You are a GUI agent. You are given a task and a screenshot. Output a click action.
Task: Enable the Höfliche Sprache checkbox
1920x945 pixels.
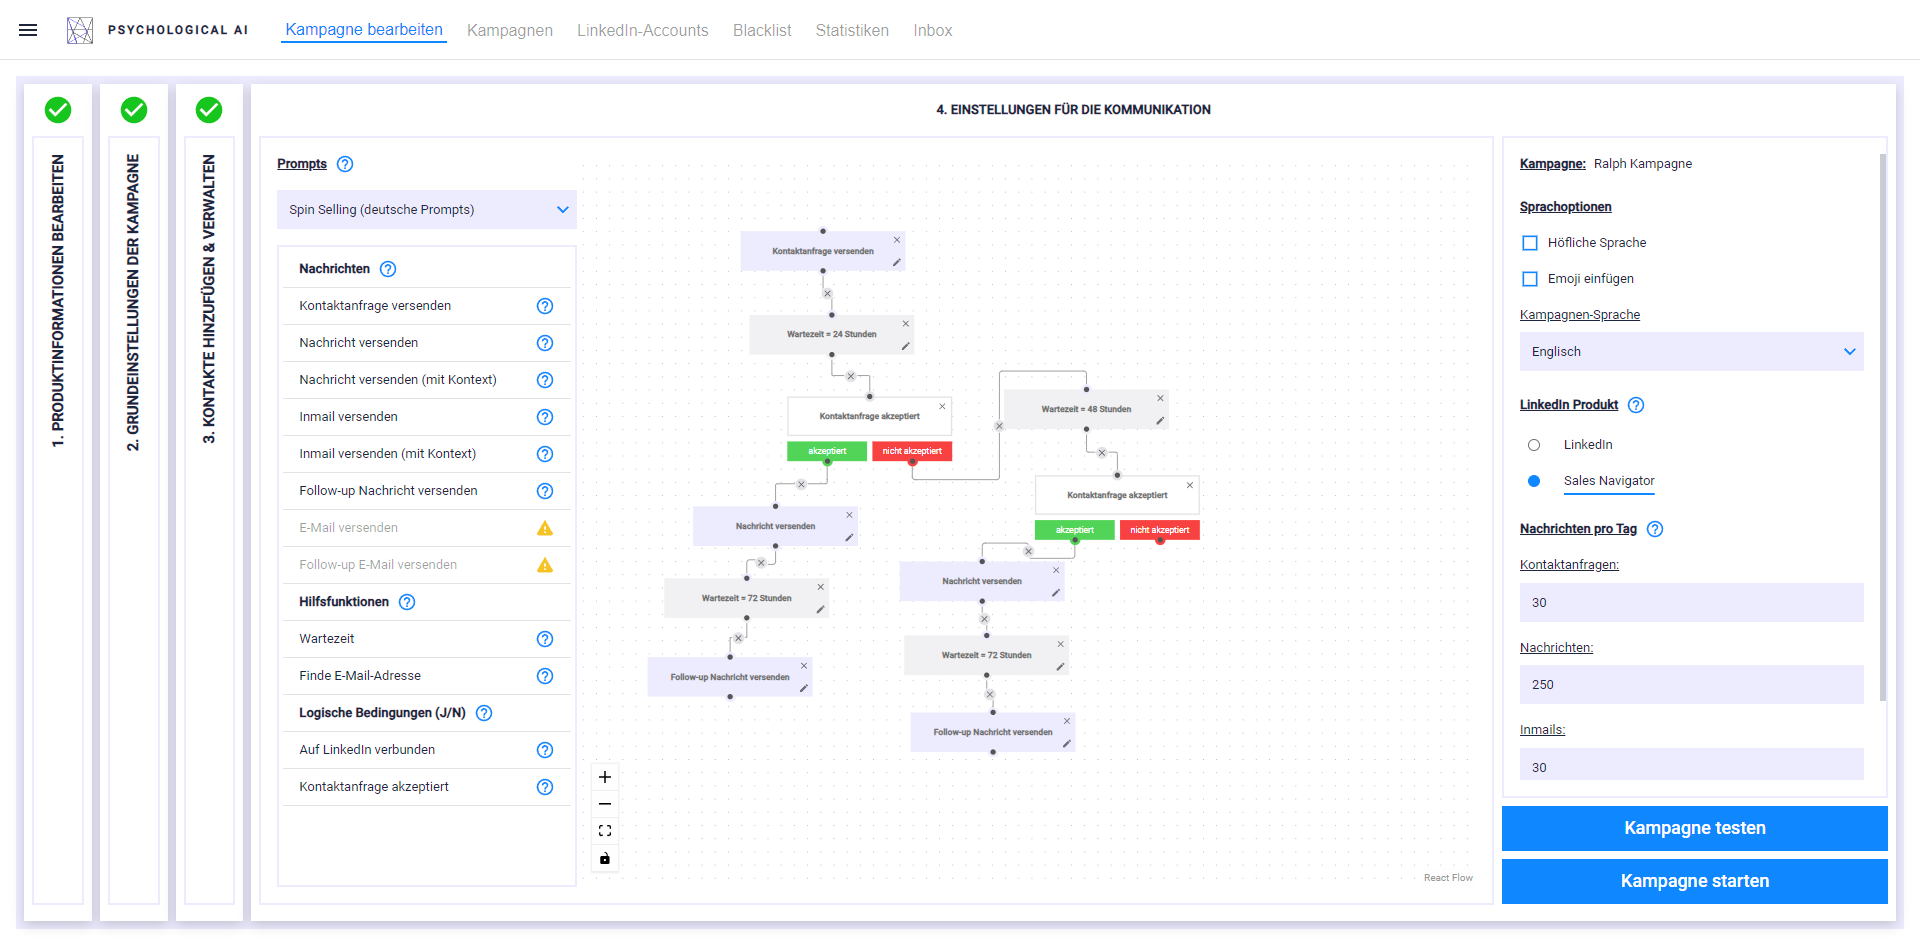1530,243
